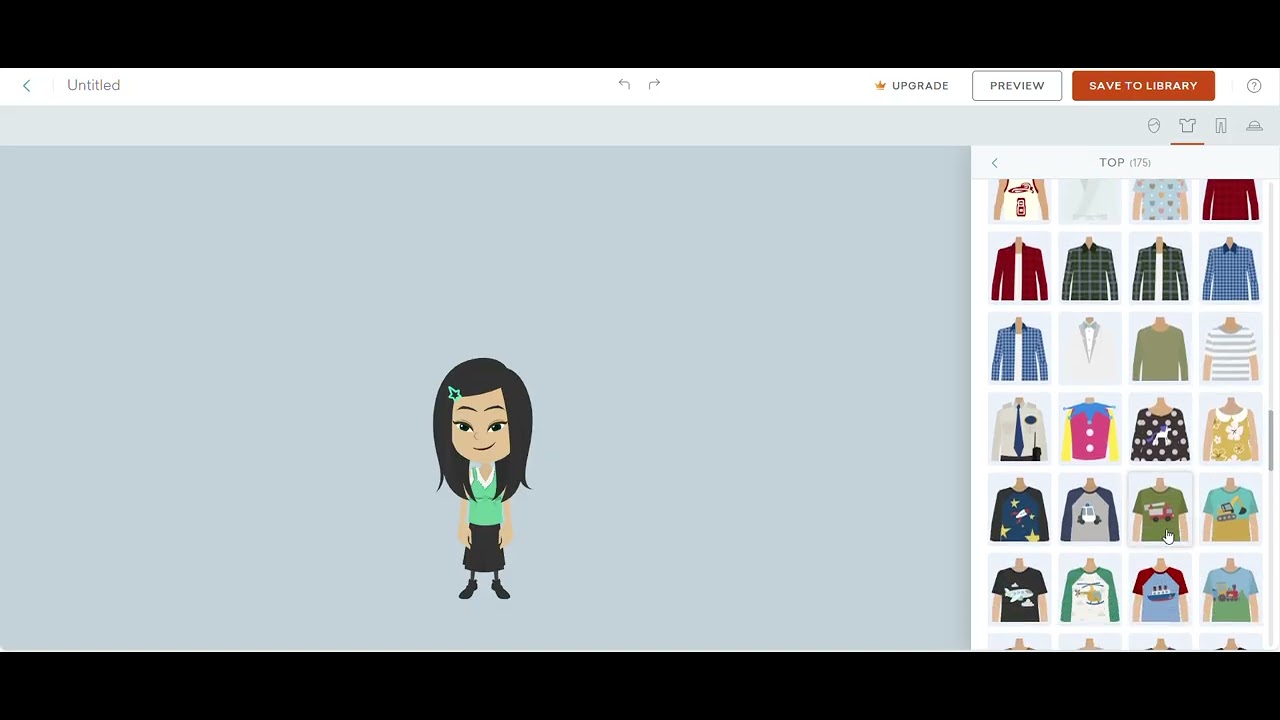Viewport: 1280px width, 720px height.
Task: Go back using the top-left arrow
Action: [27, 86]
